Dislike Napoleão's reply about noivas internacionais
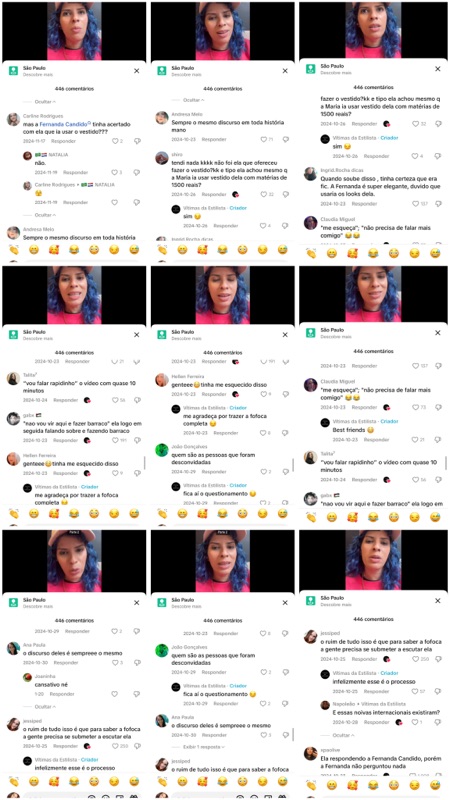The image size is (450, 800). point(438,722)
